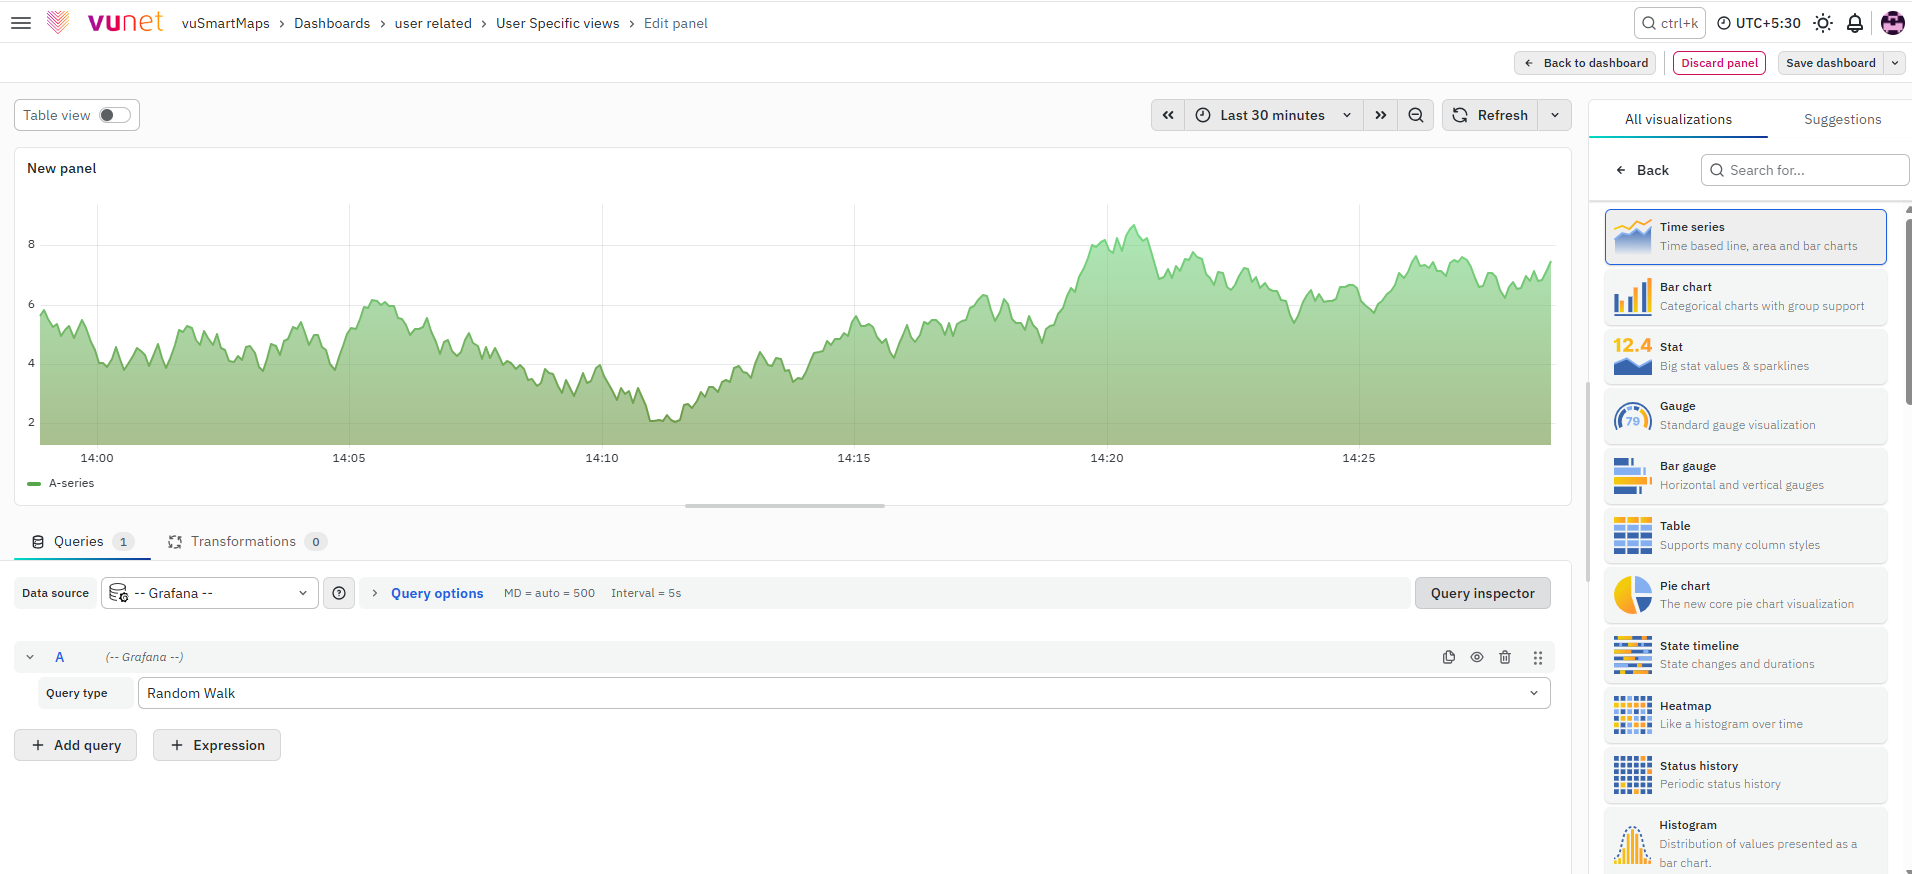Viewport: 1912px width, 874px height.
Task: Select the Heatmap visualization
Action: coord(1745,716)
